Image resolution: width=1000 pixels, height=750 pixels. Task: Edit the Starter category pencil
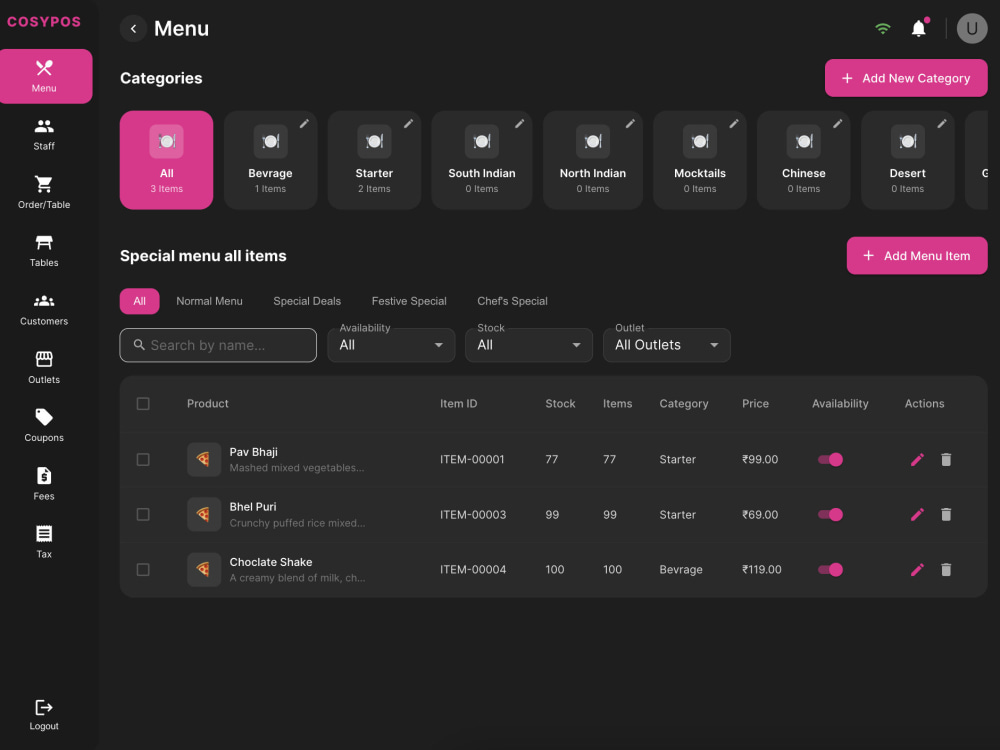[408, 124]
